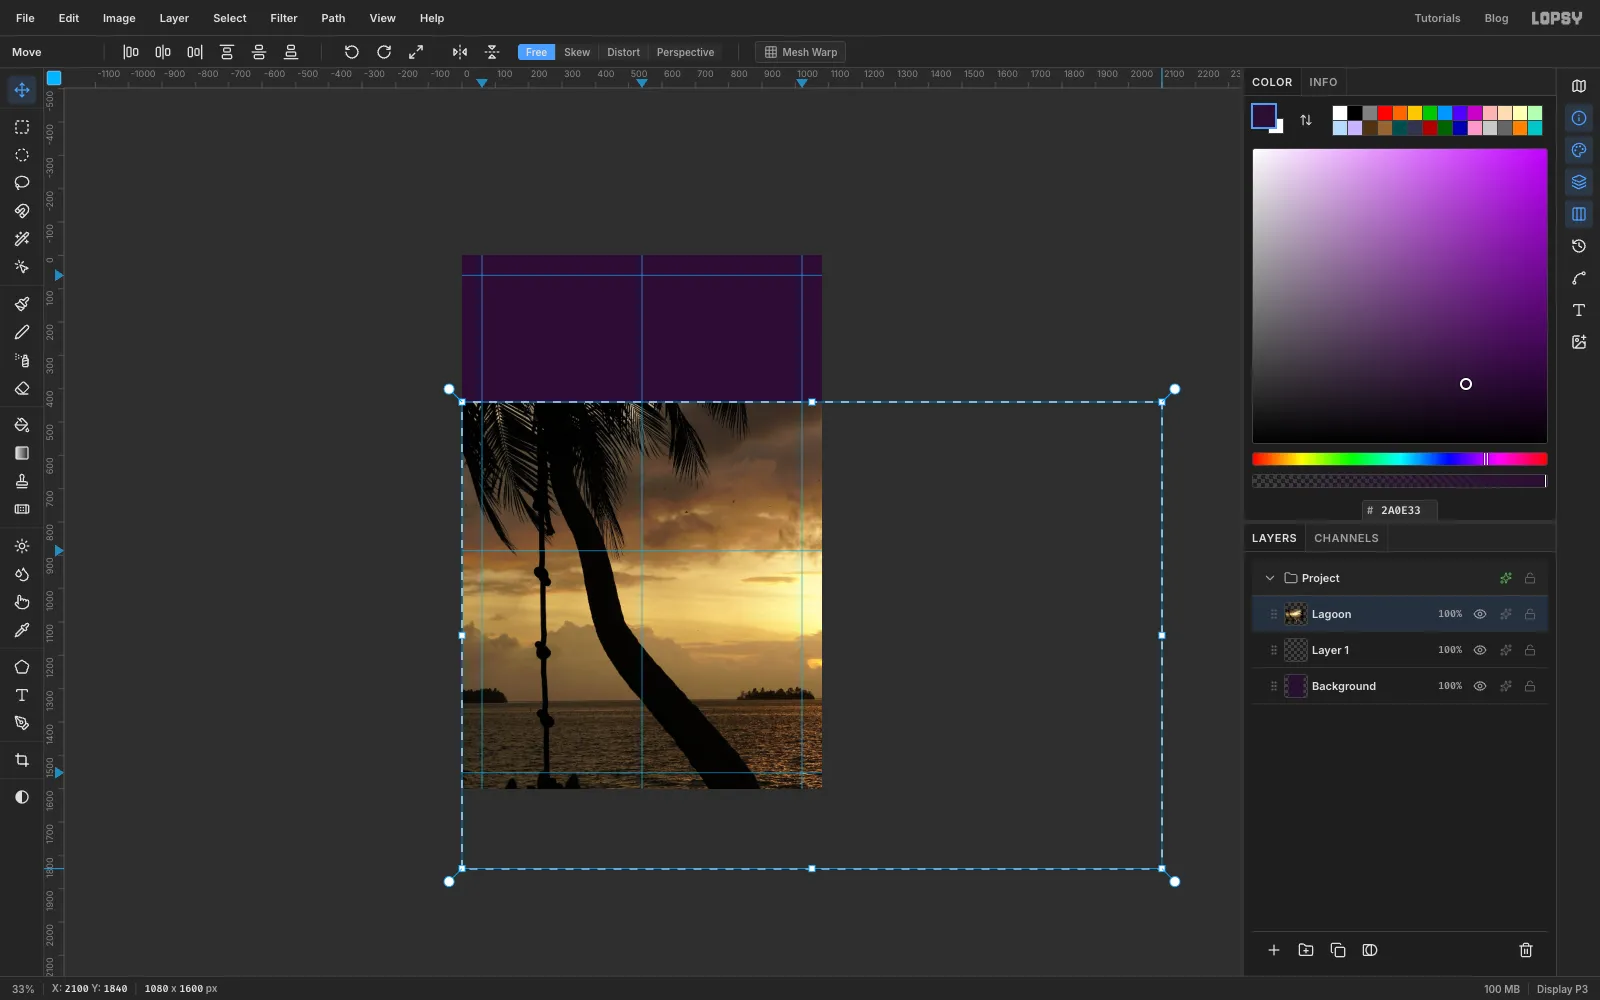Open the Filter menu
This screenshot has width=1600, height=1000.
284,18
